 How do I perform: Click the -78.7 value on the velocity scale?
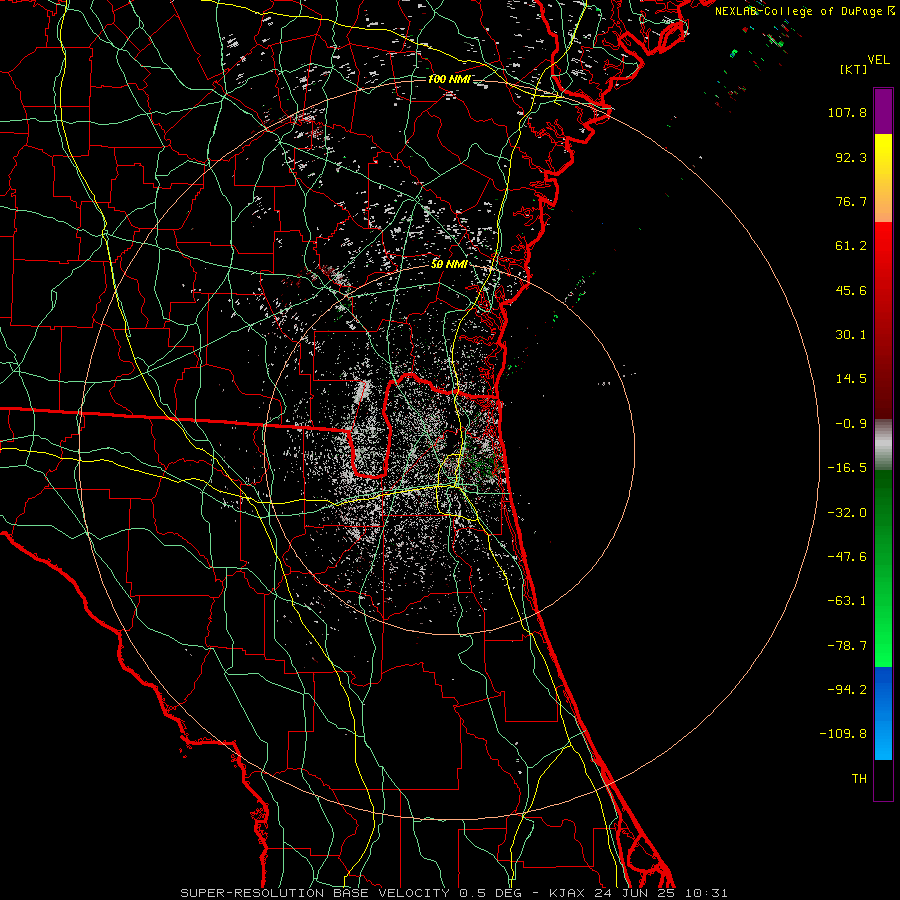pos(847,646)
